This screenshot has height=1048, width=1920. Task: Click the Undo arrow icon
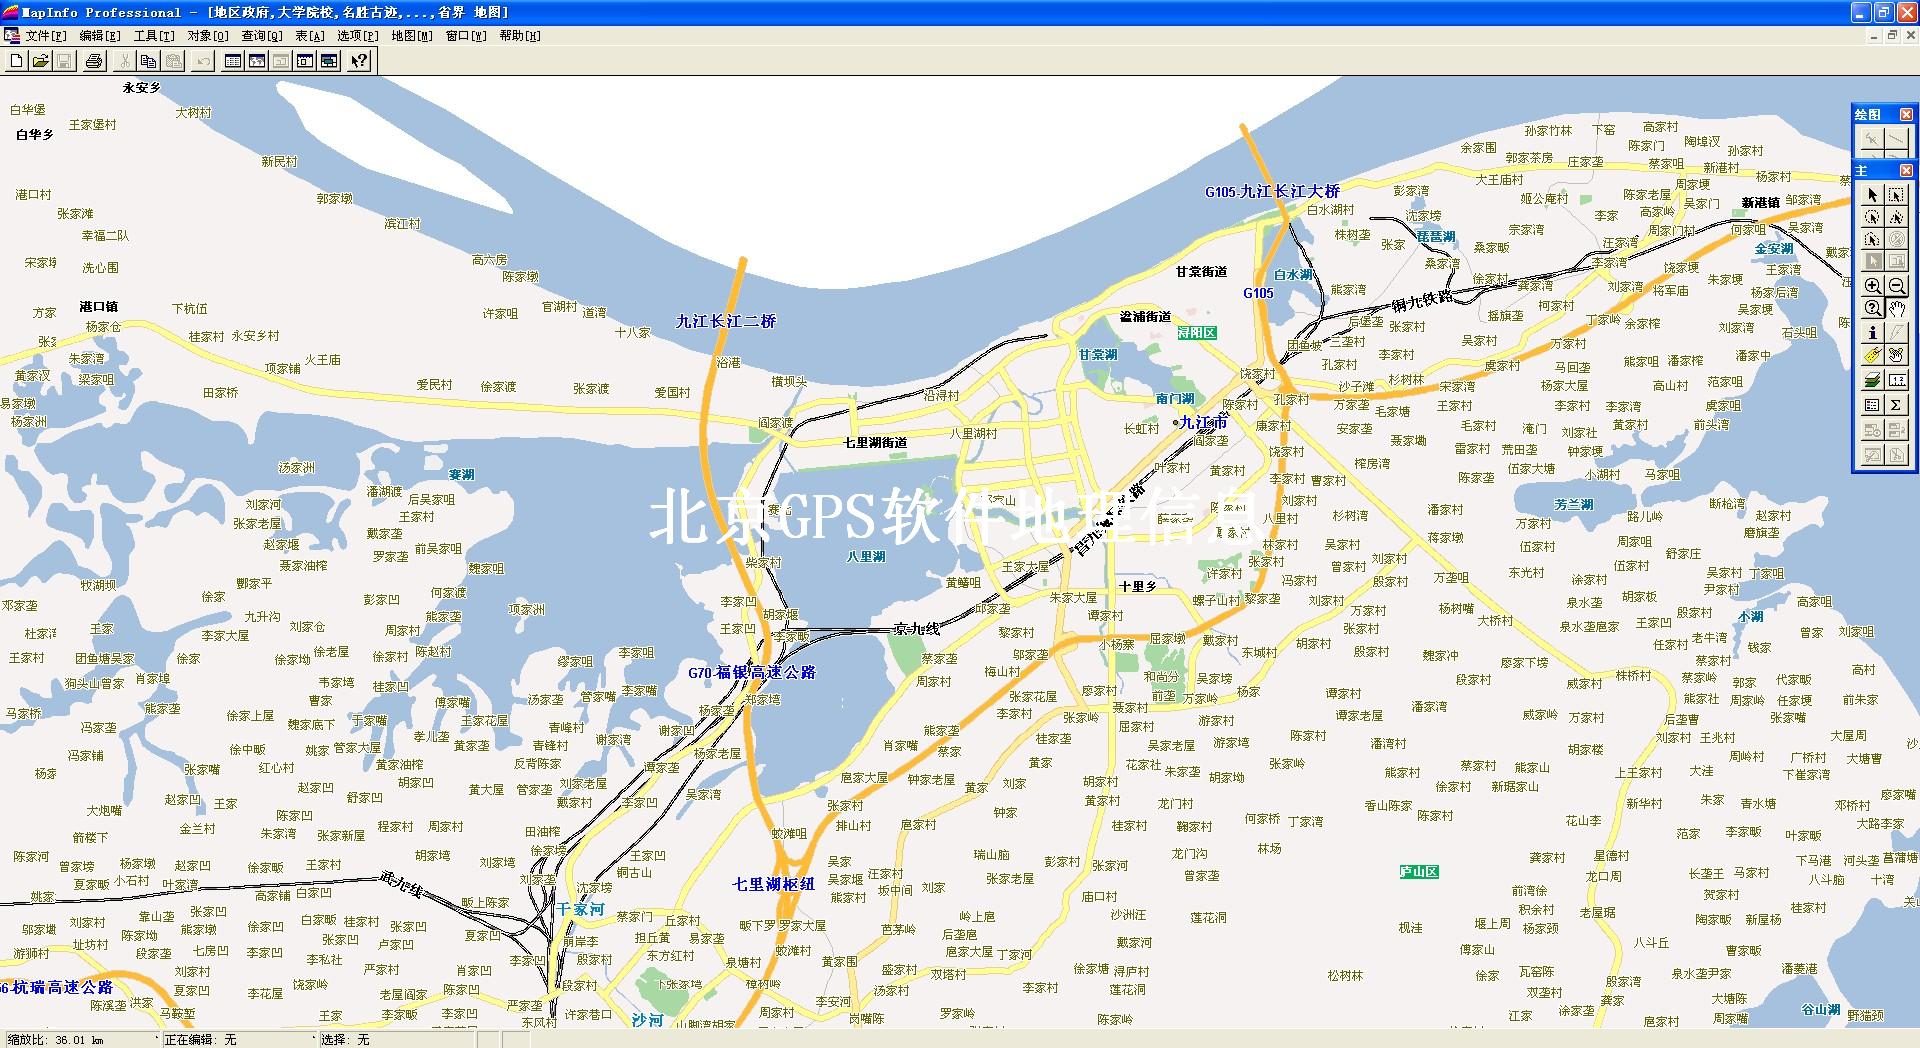coord(203,61)
